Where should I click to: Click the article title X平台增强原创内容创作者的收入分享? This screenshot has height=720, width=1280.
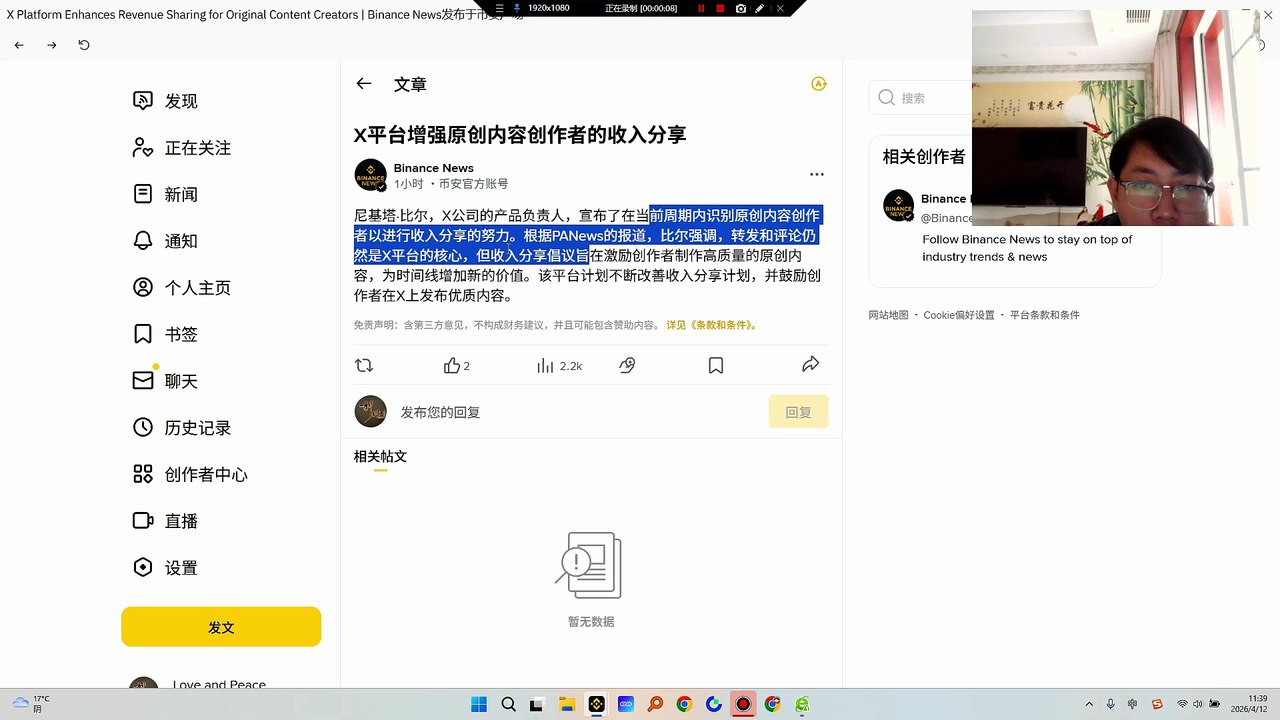click(520, 135)
